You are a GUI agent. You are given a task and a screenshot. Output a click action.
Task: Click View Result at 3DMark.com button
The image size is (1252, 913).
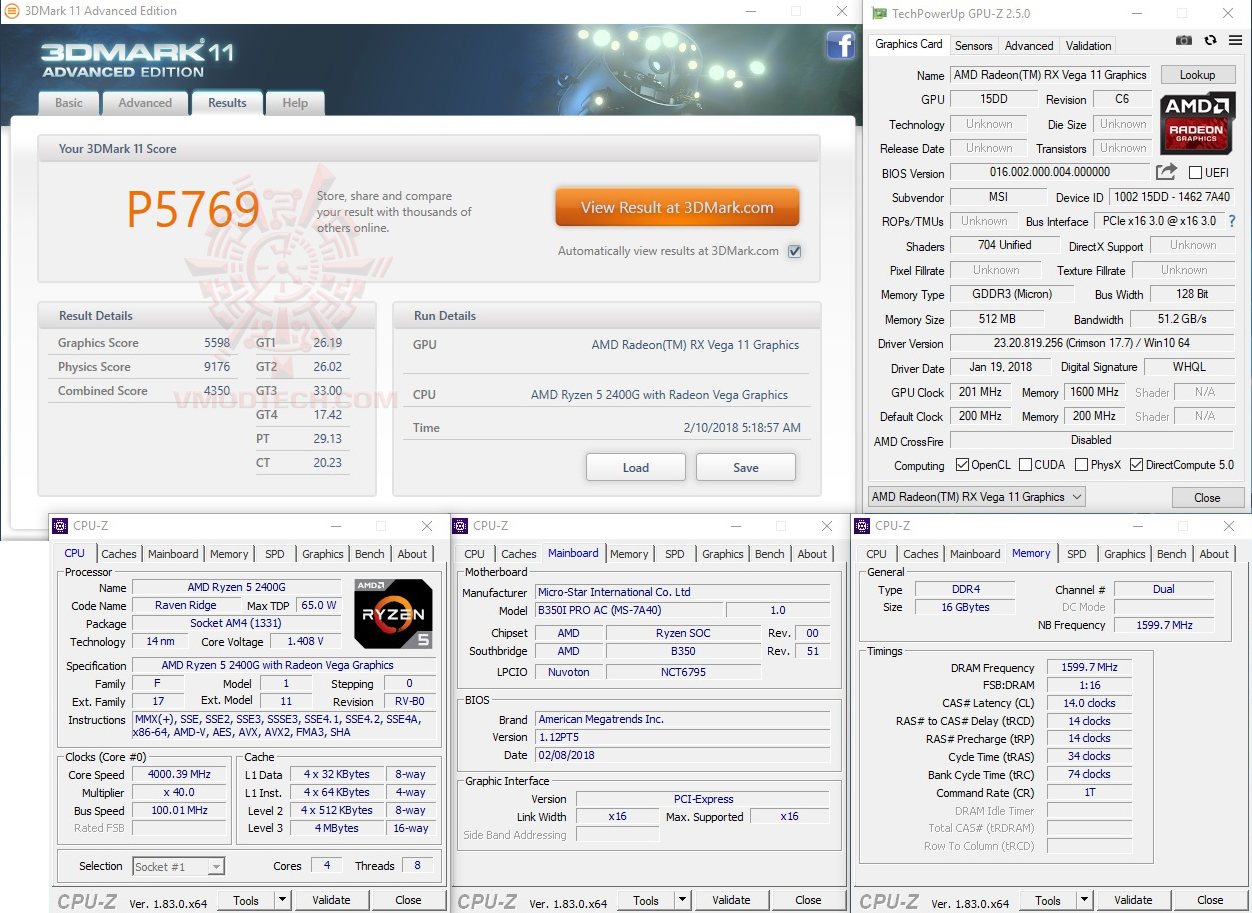(x=677, y=207)
